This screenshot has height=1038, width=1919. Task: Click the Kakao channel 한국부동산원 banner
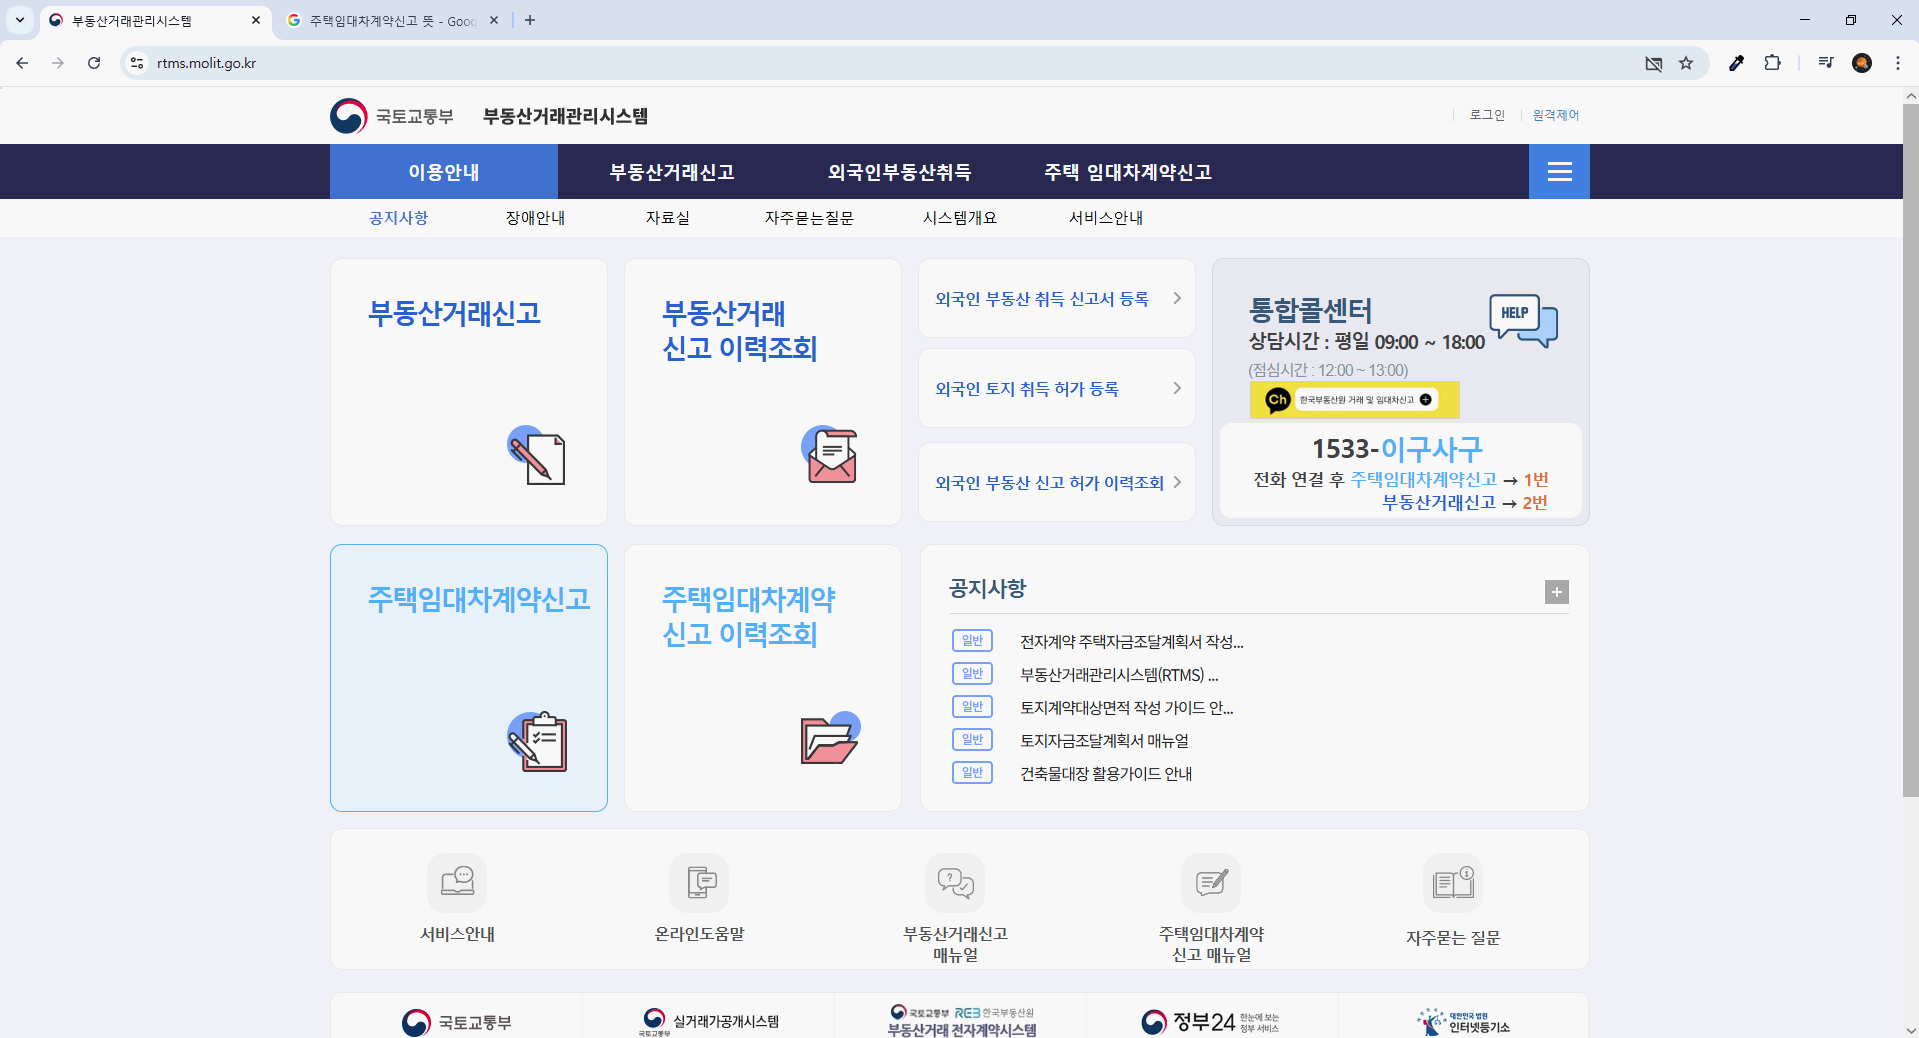point(1354,399)
